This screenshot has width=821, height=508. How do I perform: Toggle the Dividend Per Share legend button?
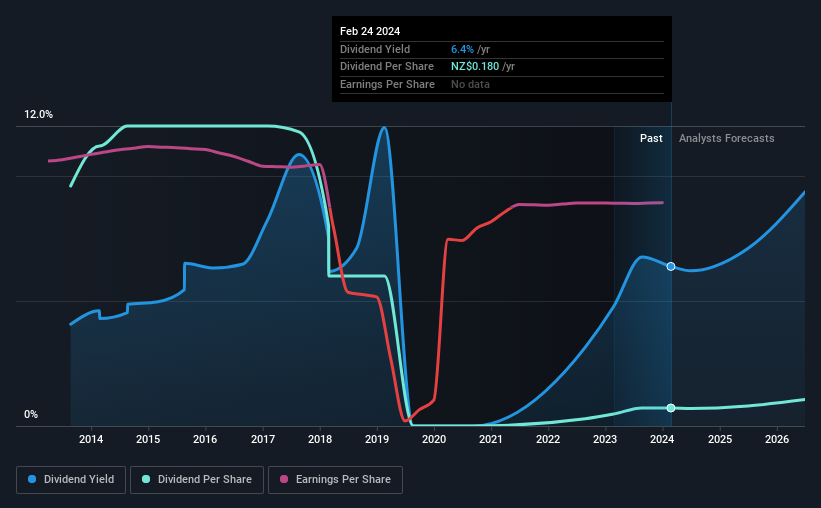(197, 480)
